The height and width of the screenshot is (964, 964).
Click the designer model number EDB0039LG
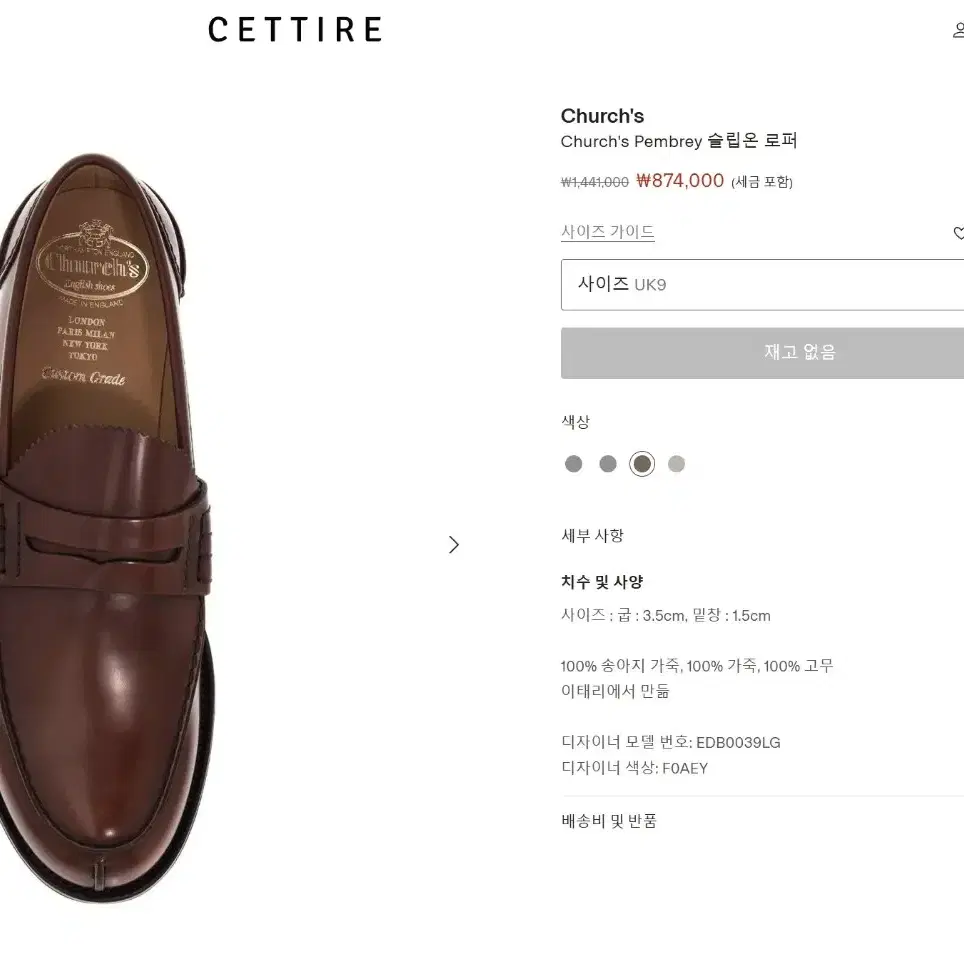738,743
